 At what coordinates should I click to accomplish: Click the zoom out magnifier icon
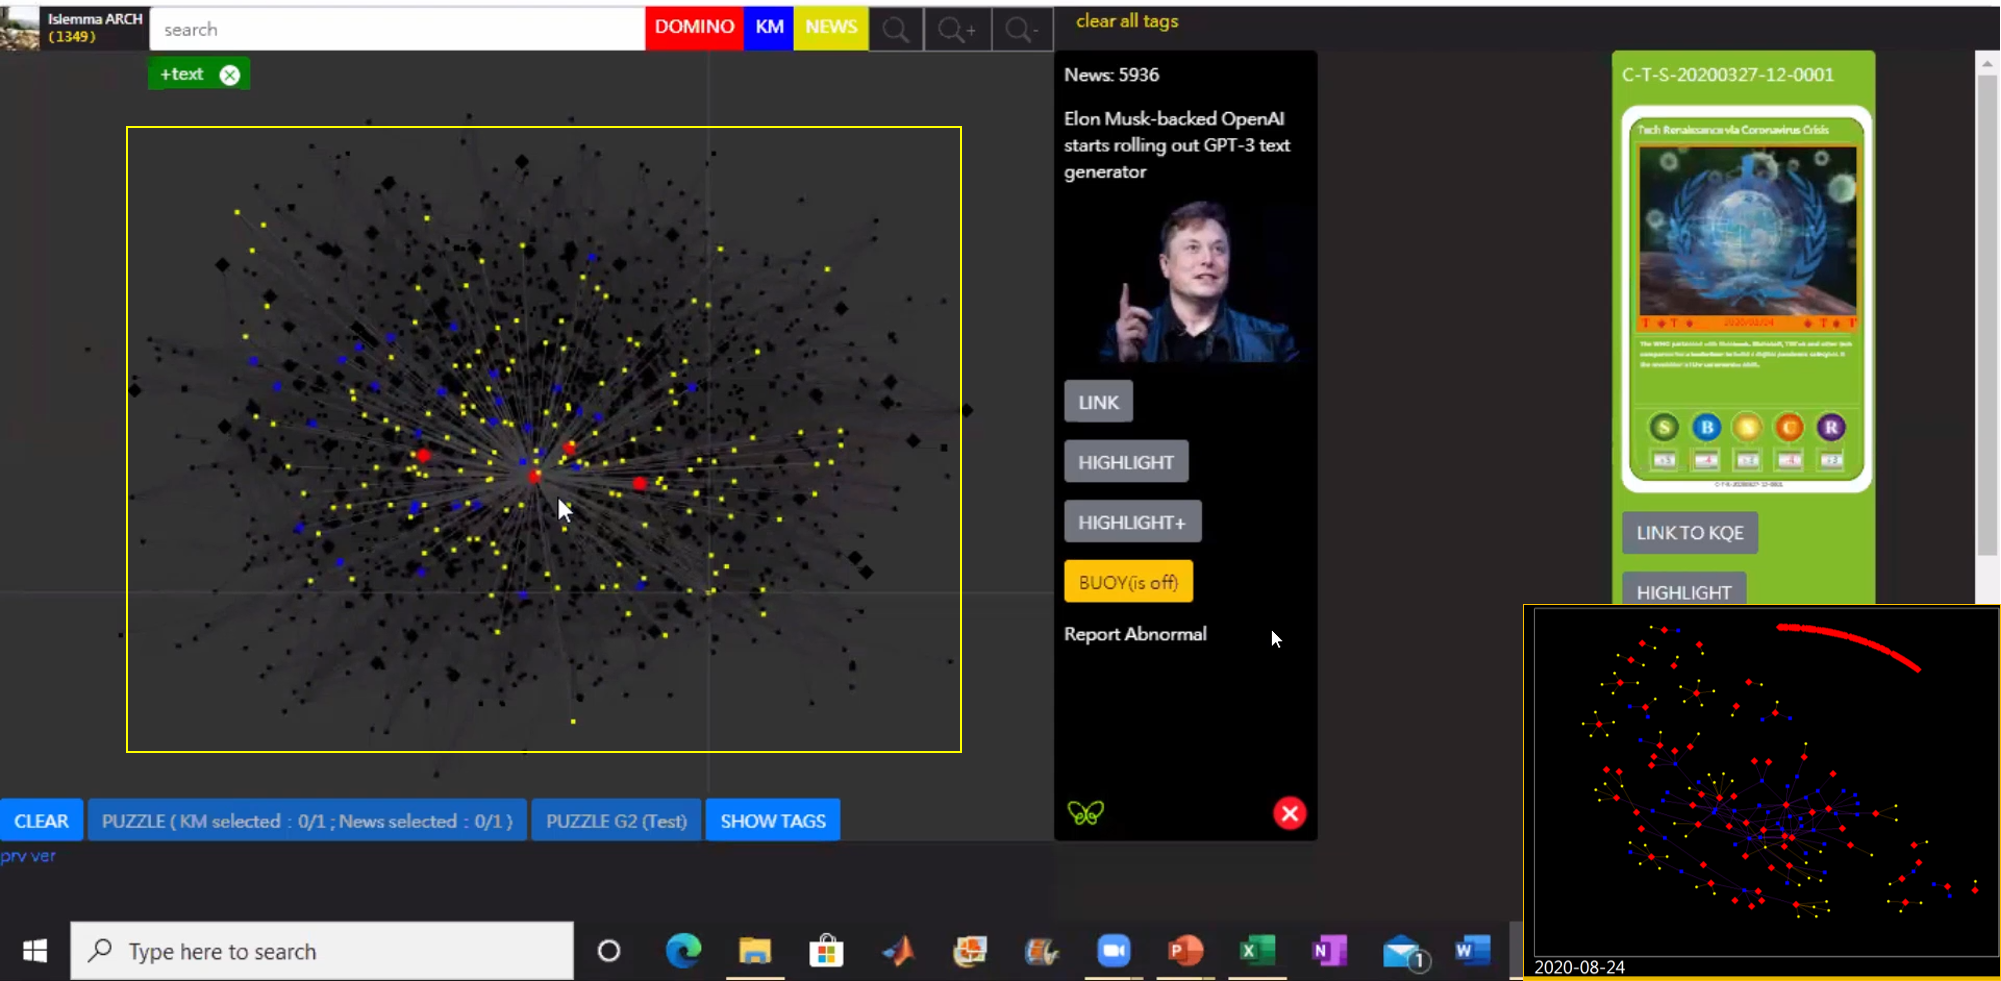click(1021, 29)
